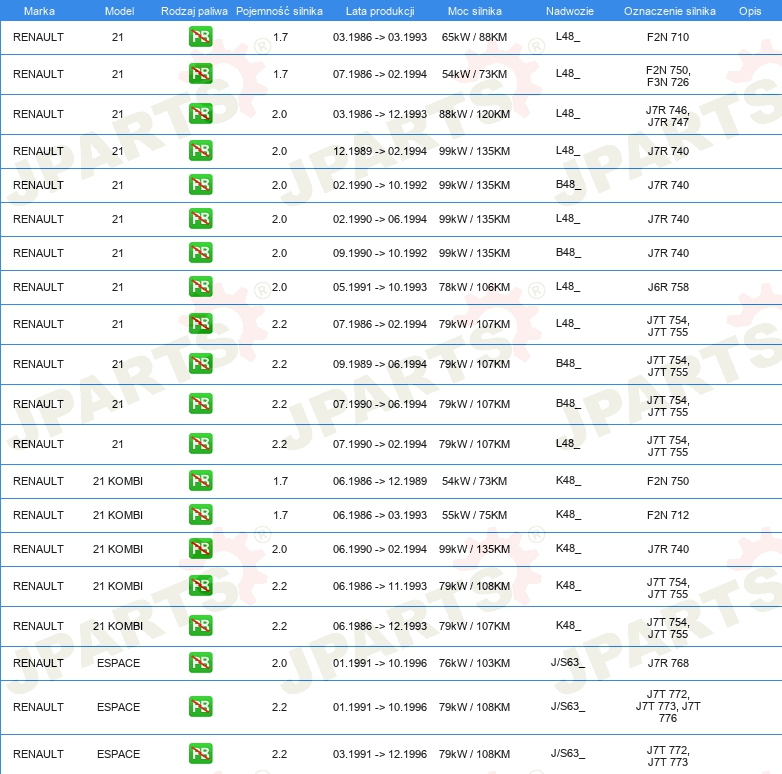This screenshot has height=774, width=782.
Task: Select the engine codes J7T 772, J7T 773, J7T 776
Action: [668, 706]
